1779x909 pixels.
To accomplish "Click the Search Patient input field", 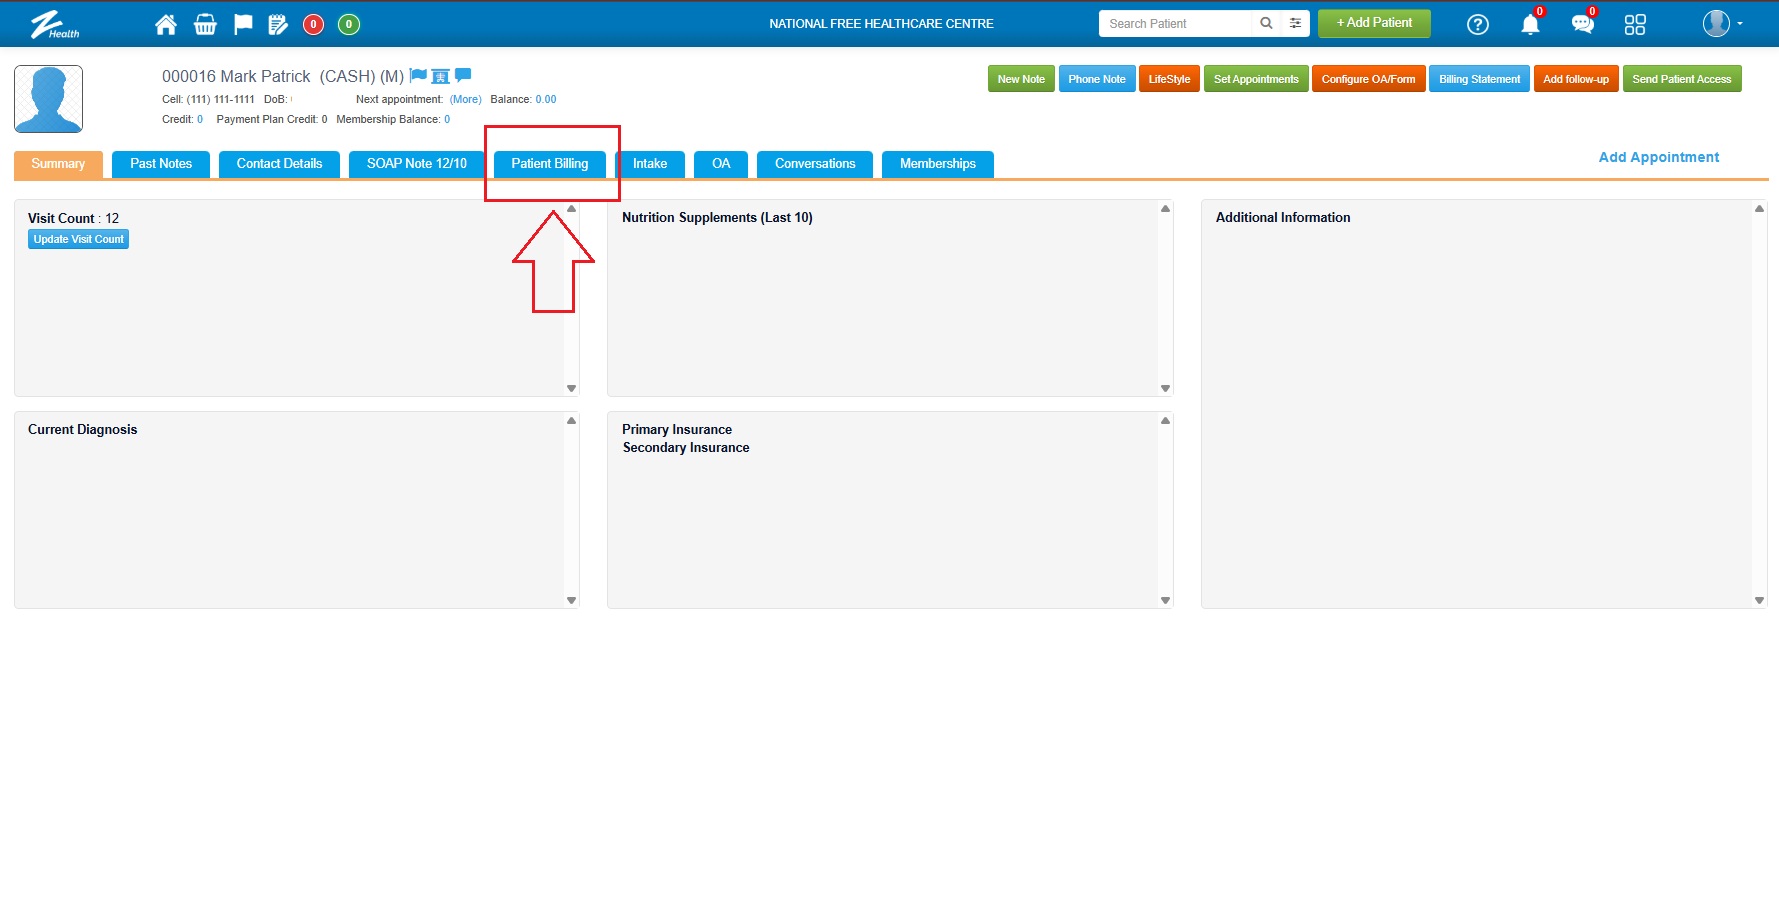I will 1174,23.
